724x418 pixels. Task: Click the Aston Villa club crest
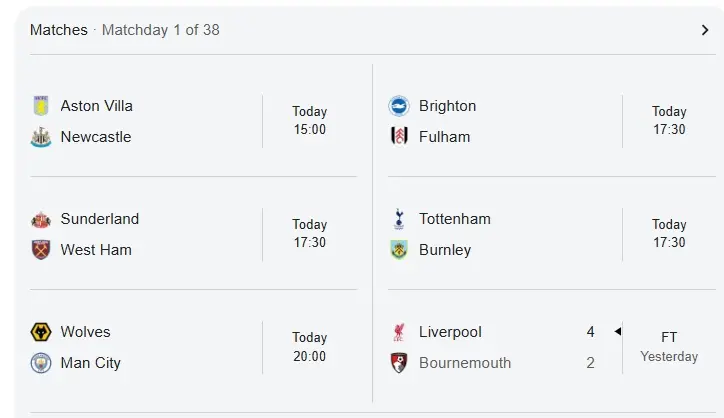[x=41, y=106]
